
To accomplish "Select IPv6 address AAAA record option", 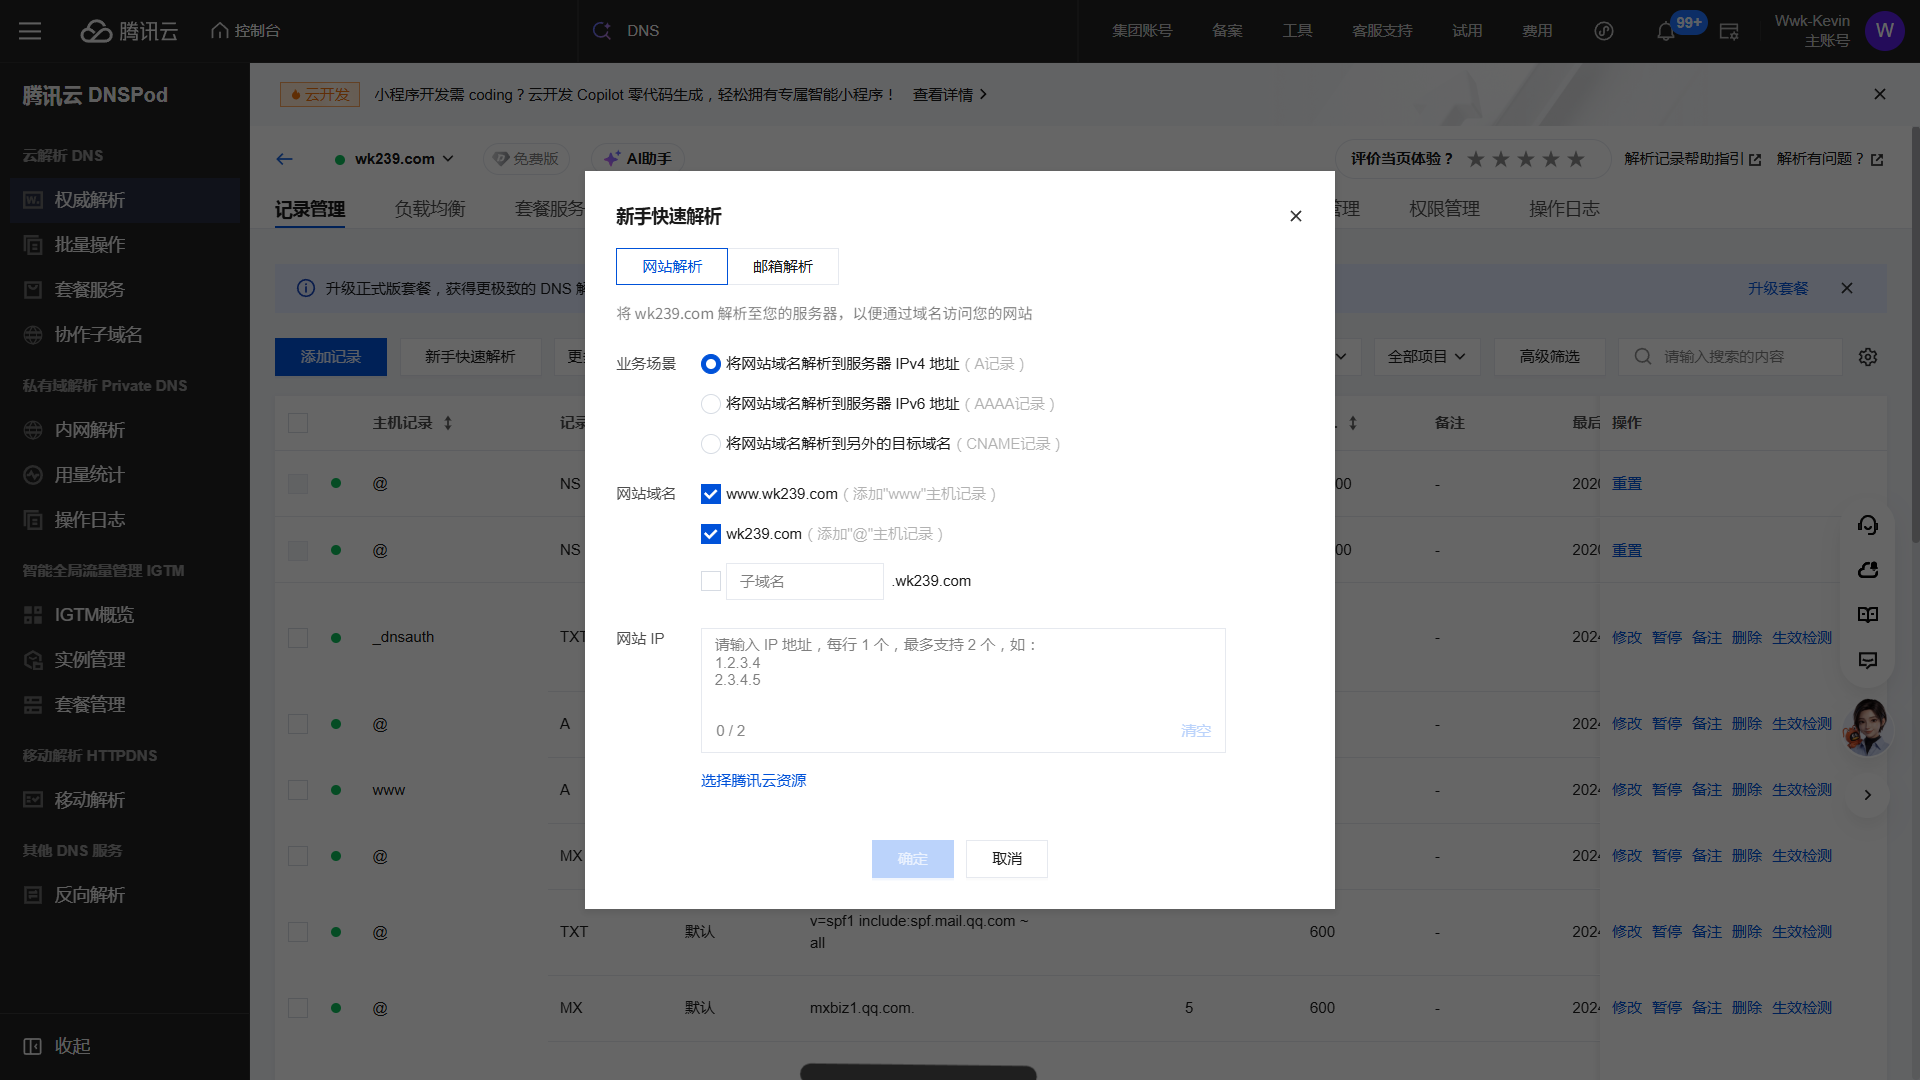I will point(711,404).
